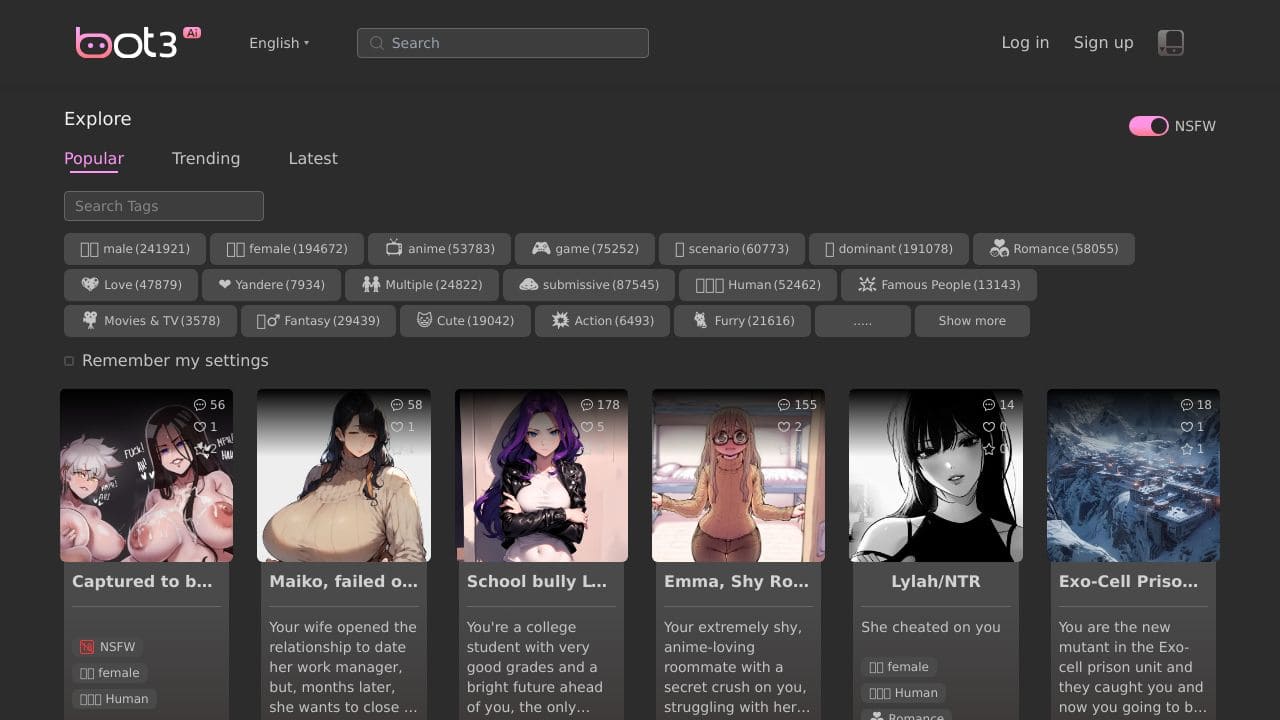Open the School bully card thumbnail
Viewport: 1280px width, 720px height.
pyautogui.click(x=541, y=476)
